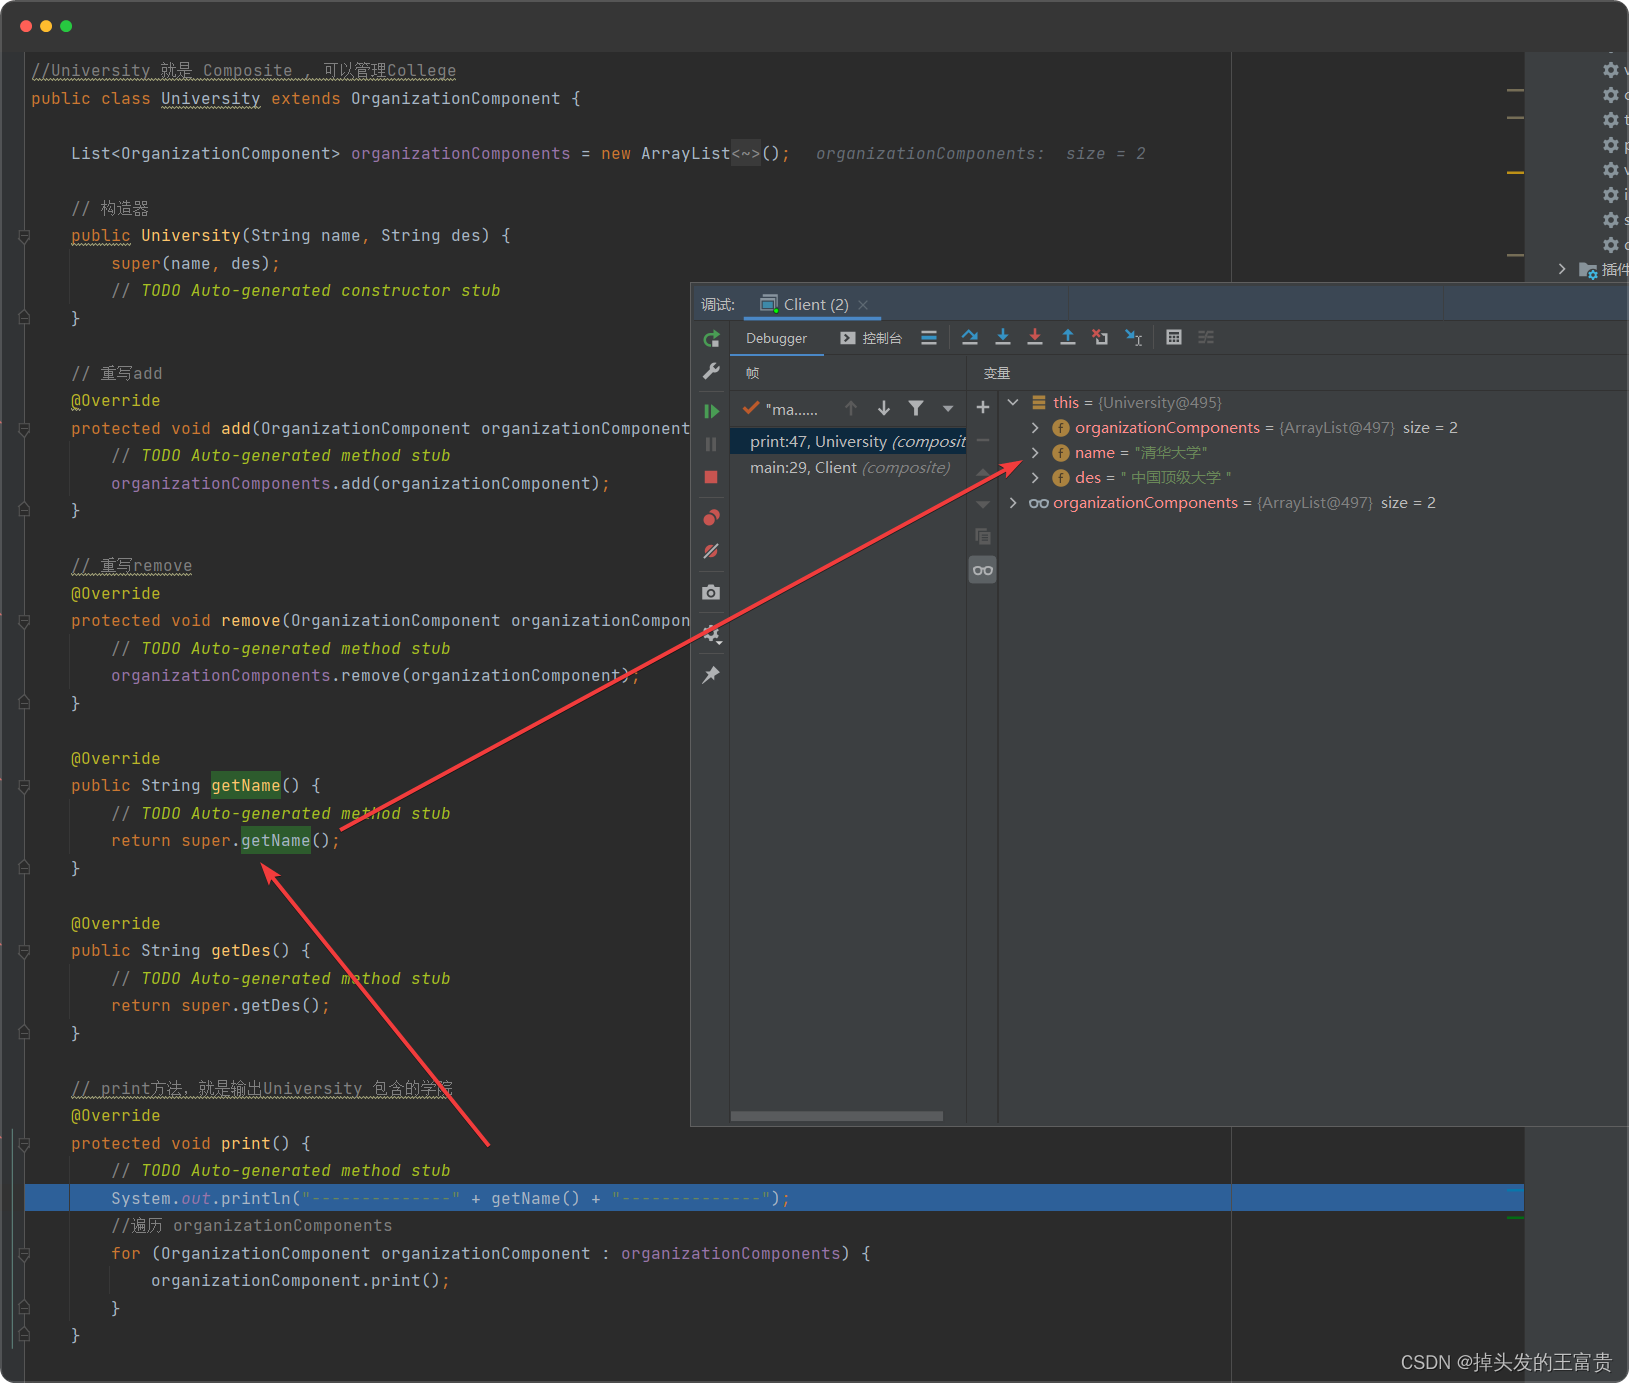This screenshot has width=1629, height=1383.
Task: Click the Run to Cursor icon
Action: pyautogui.click(x=1133, y=338)
